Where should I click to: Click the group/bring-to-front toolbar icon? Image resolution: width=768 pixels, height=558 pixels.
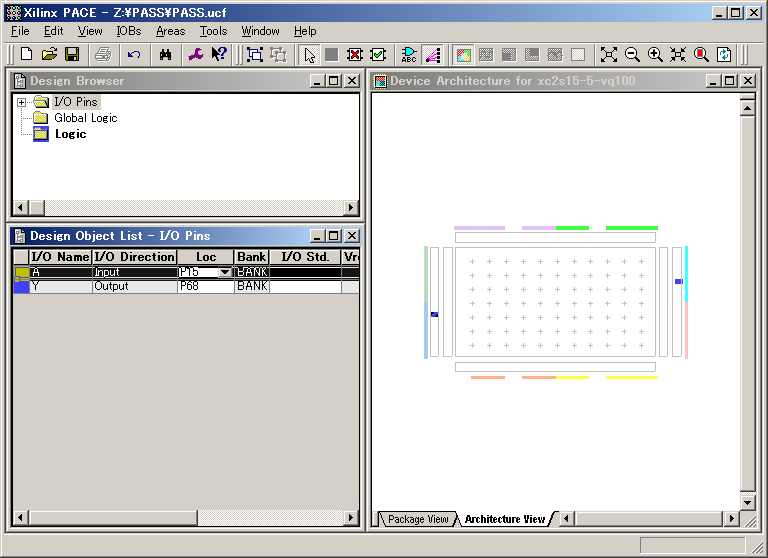pyautogui.click(x=255, y=54)
